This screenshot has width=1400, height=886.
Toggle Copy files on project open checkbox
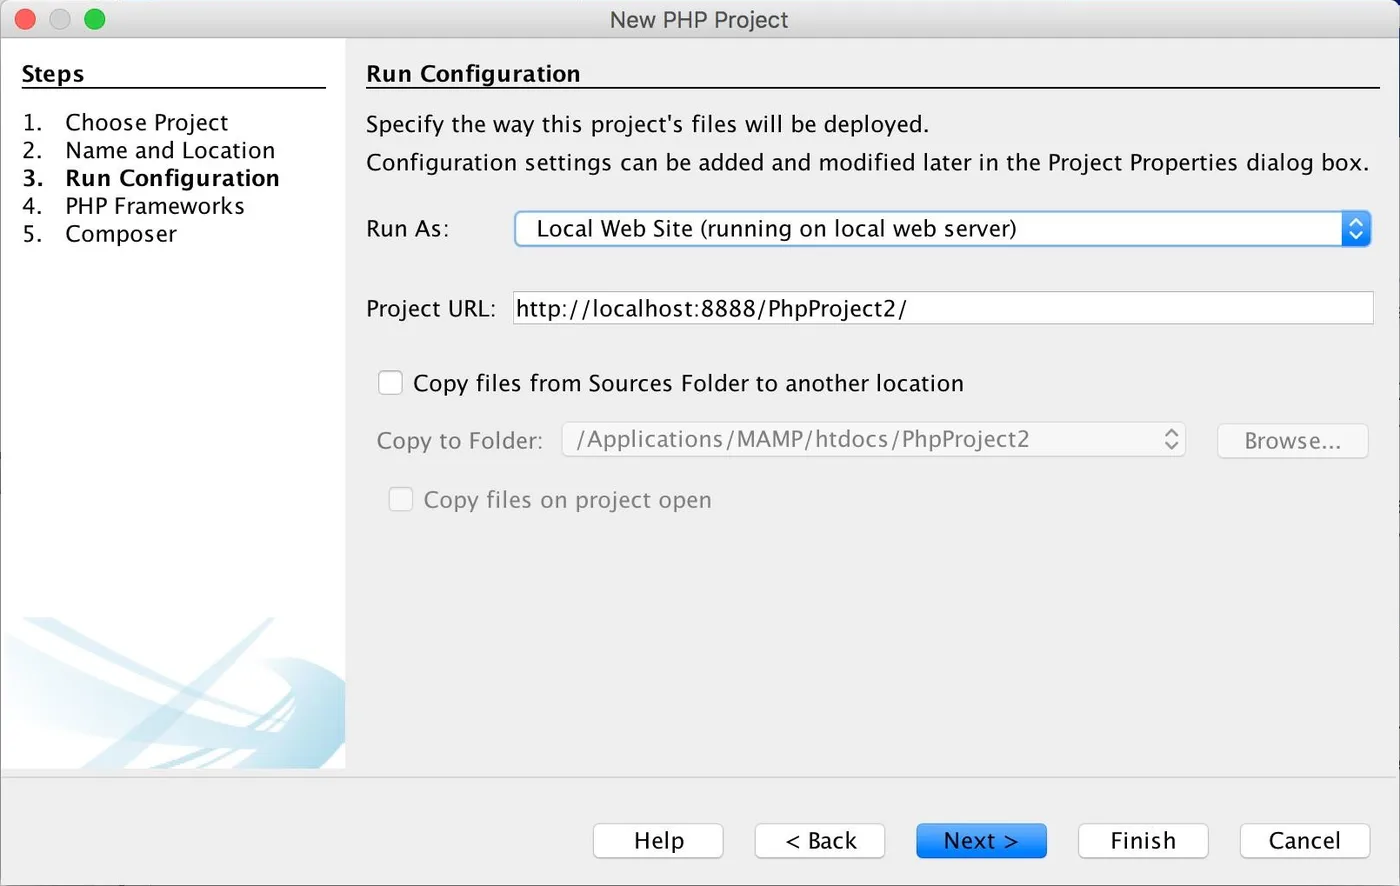[400, 499]
